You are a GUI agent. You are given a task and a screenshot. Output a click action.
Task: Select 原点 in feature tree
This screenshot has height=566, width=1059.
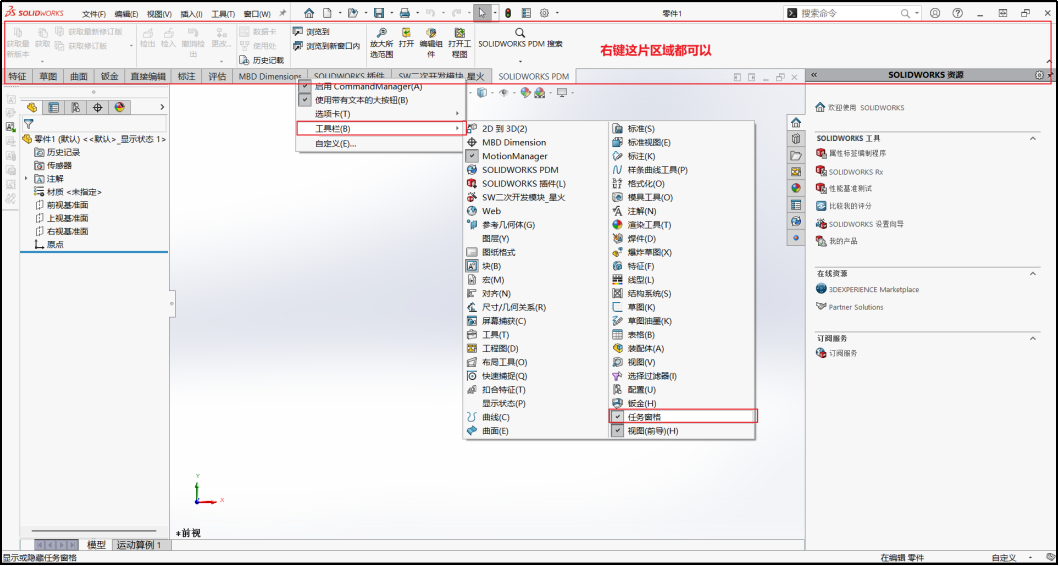coord(55,245)
